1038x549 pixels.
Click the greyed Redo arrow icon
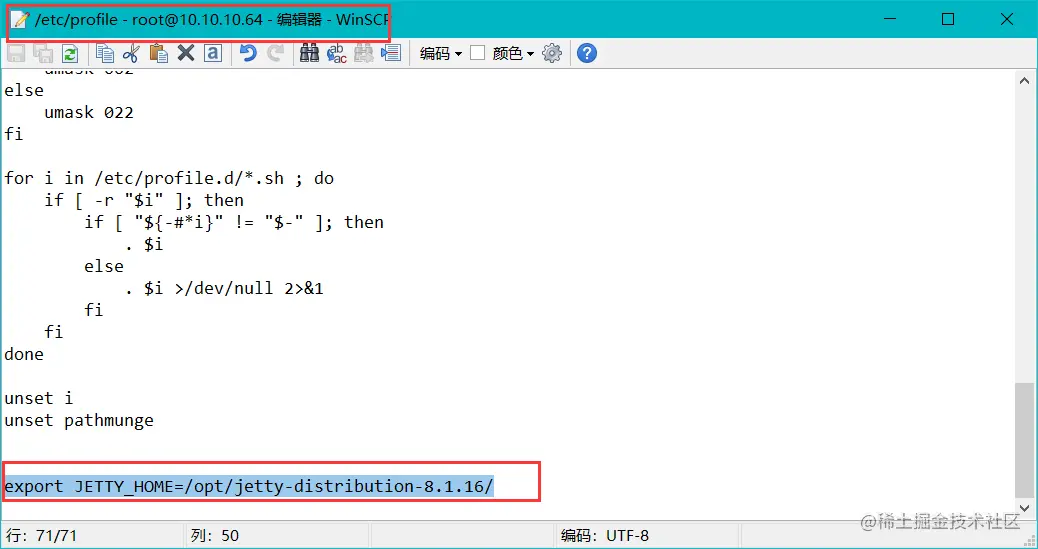pos(275,53)
